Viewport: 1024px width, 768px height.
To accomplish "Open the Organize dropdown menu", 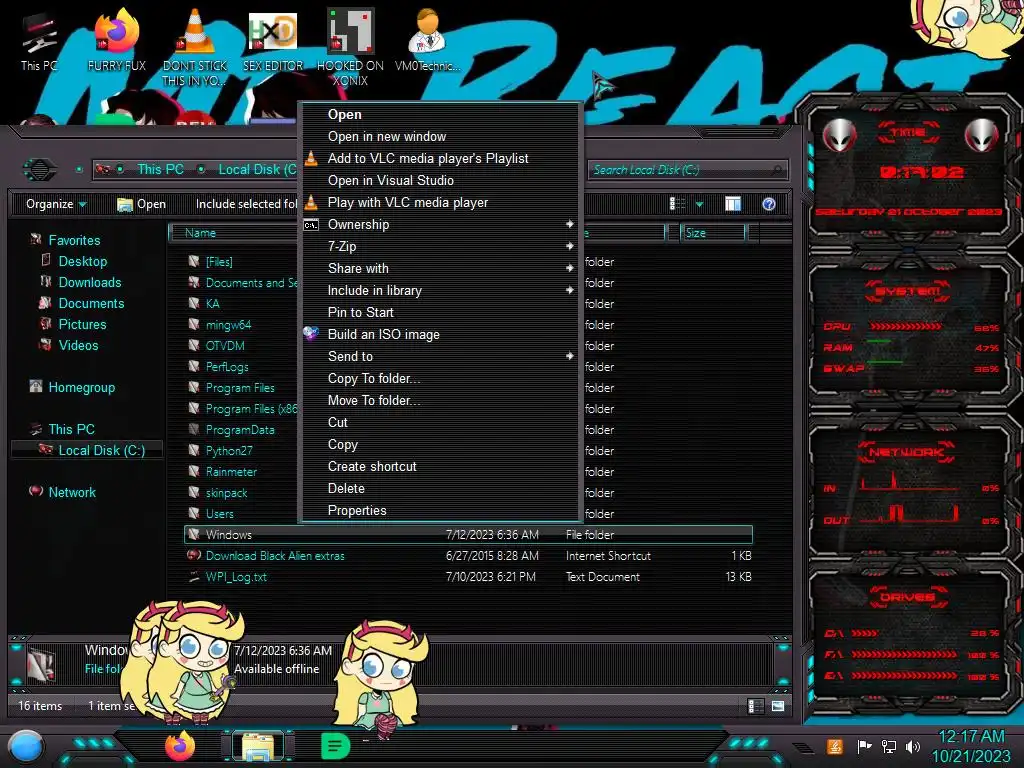I will tap(56, 204).
